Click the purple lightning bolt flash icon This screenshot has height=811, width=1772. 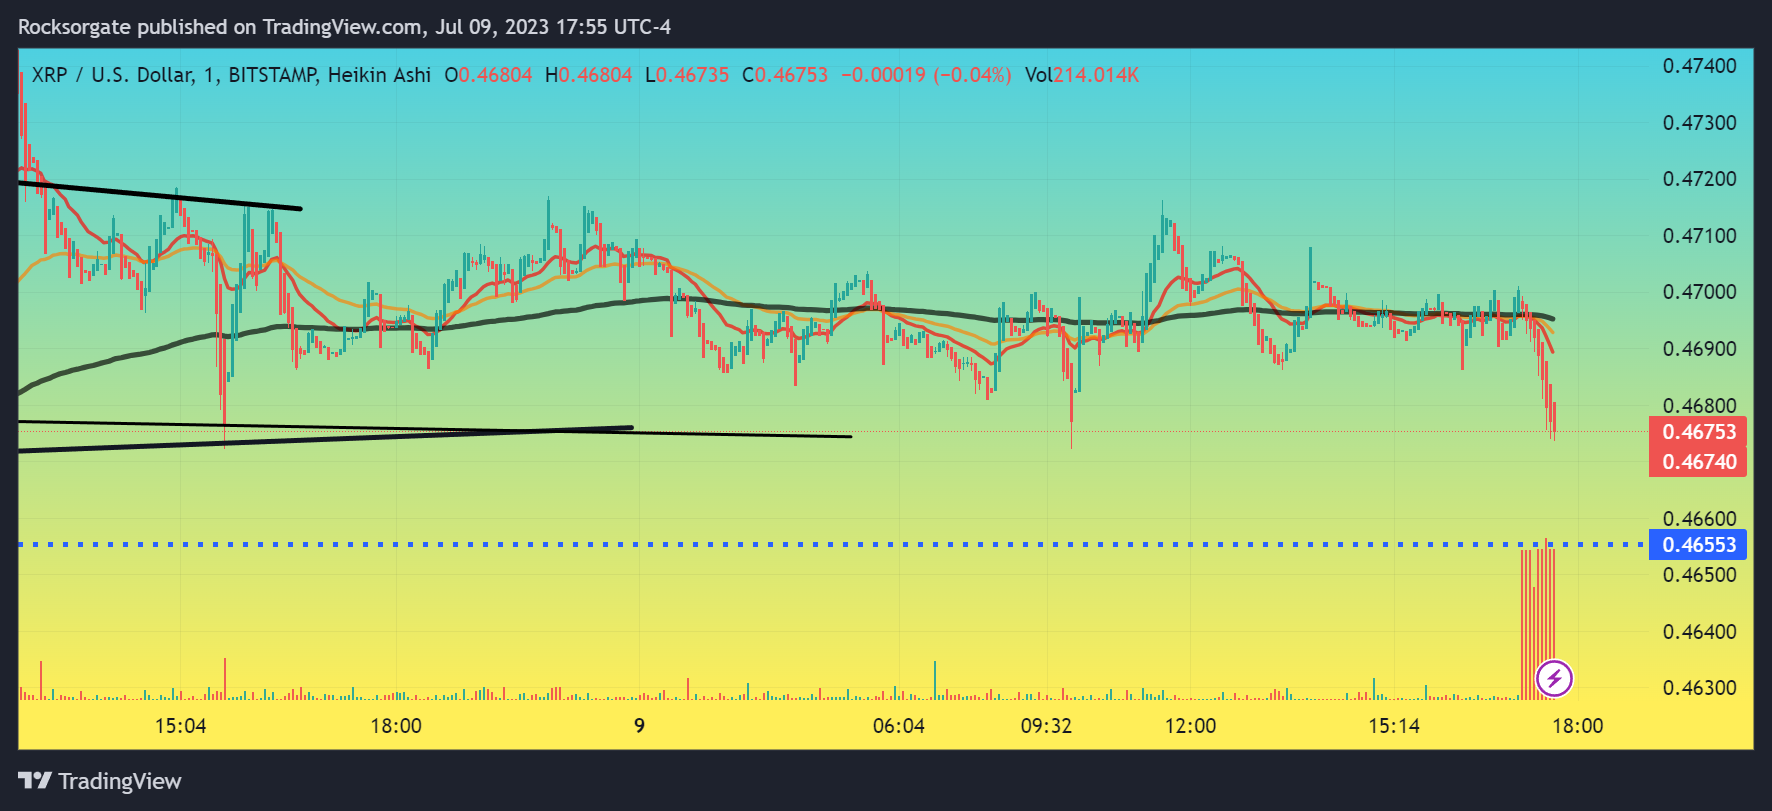pos(1554,679)
